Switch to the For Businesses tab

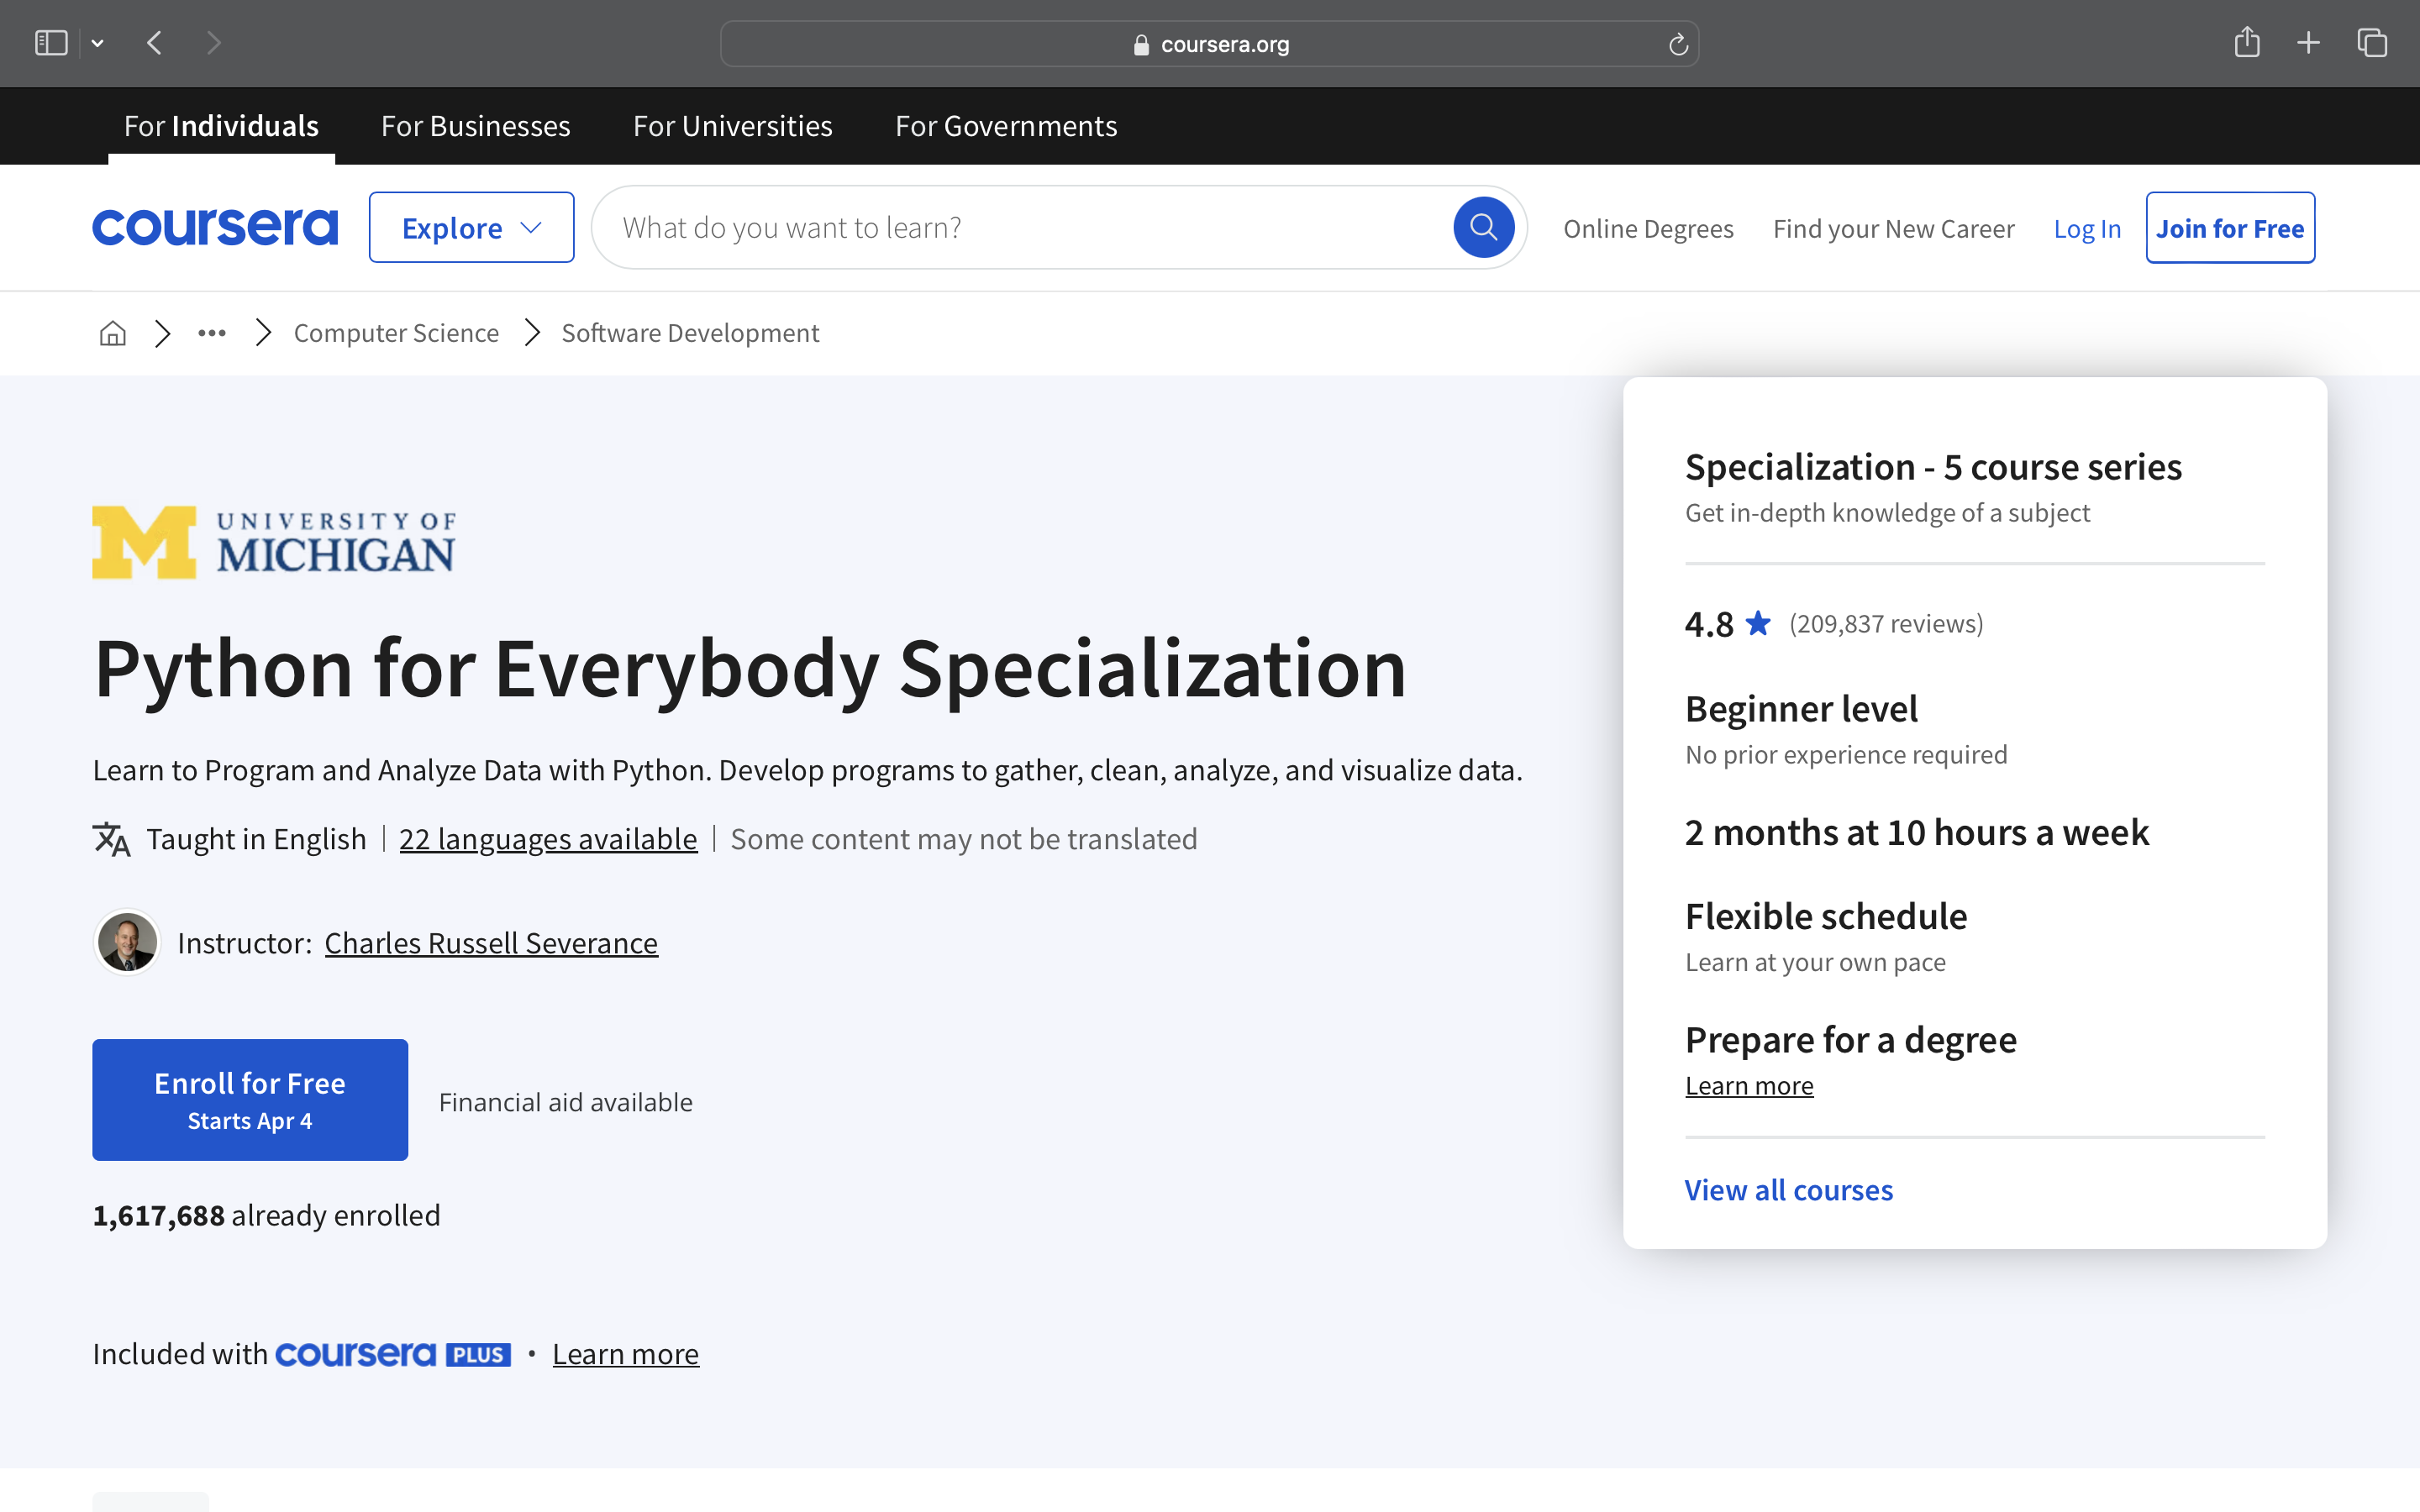click(475, 125)
